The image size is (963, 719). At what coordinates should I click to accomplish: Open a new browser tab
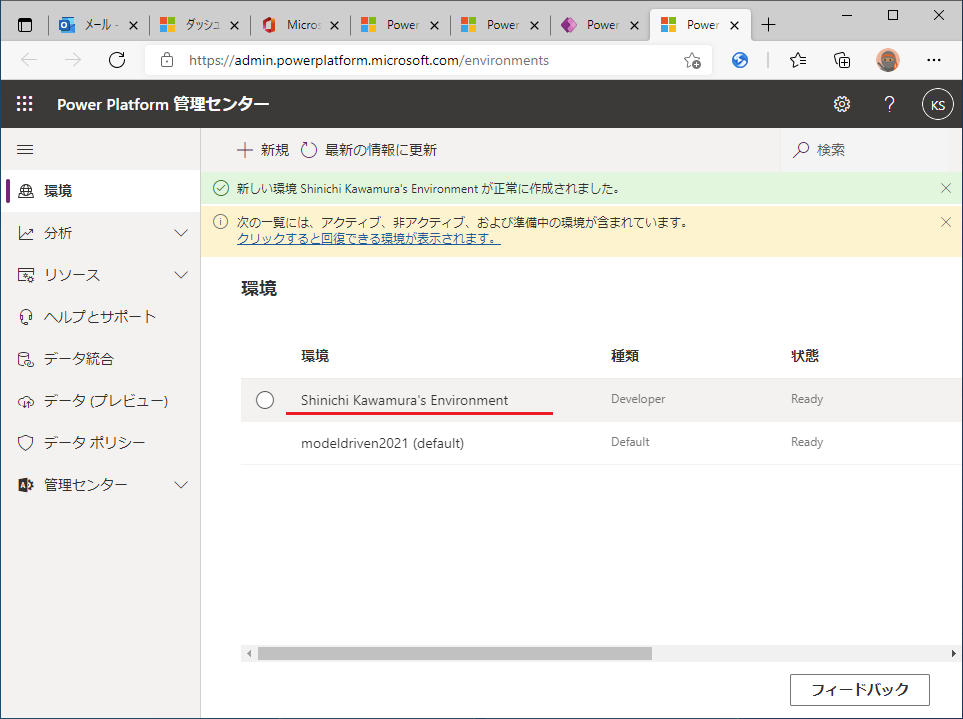[768, 25]
